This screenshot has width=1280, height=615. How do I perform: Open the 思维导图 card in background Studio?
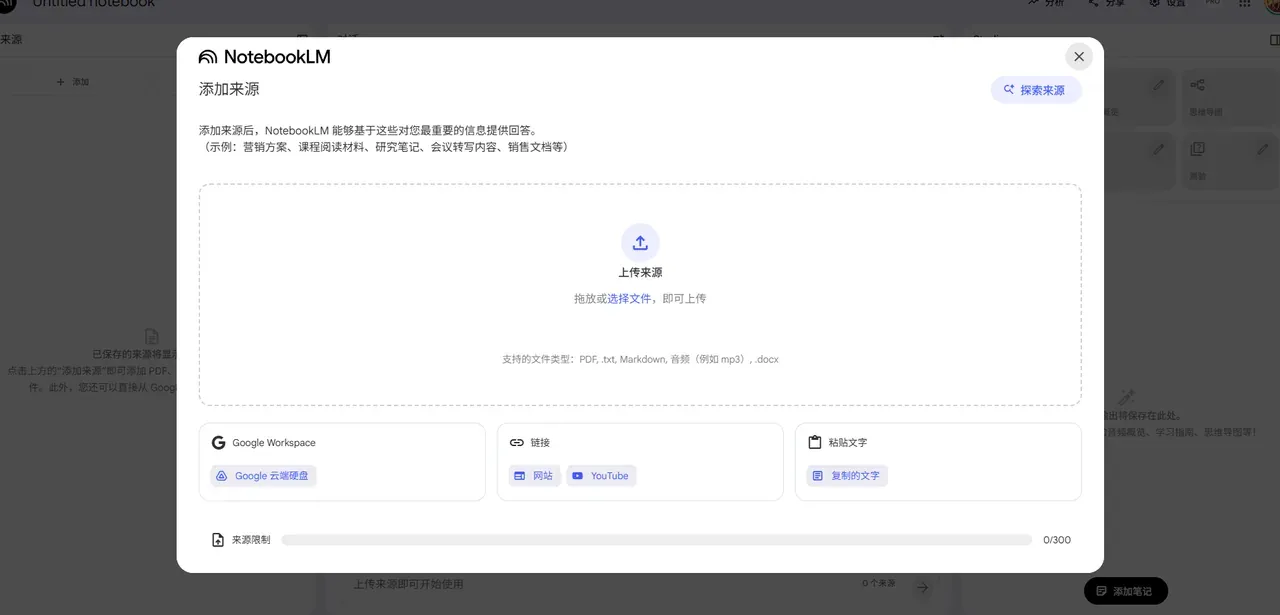(x=1230, y=98)
